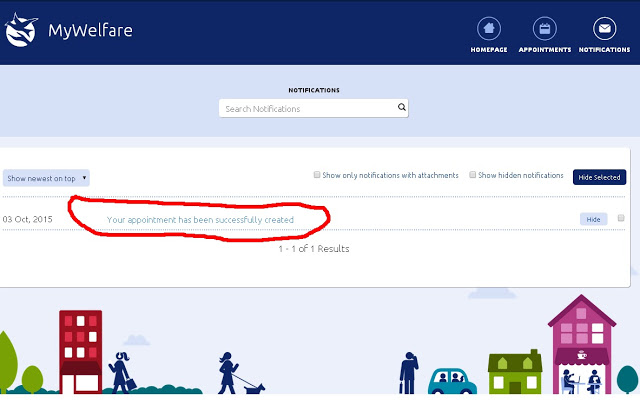The width and height of the screenshot is (640, 418).
Task: Hide the appointment created notification
Action: (x=593, y=219)
